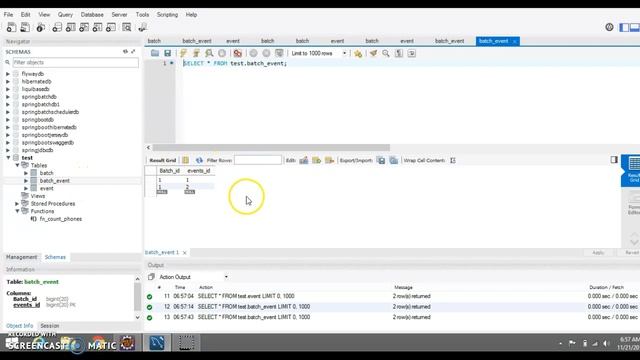Switch to the Management tab

(22, 257)
